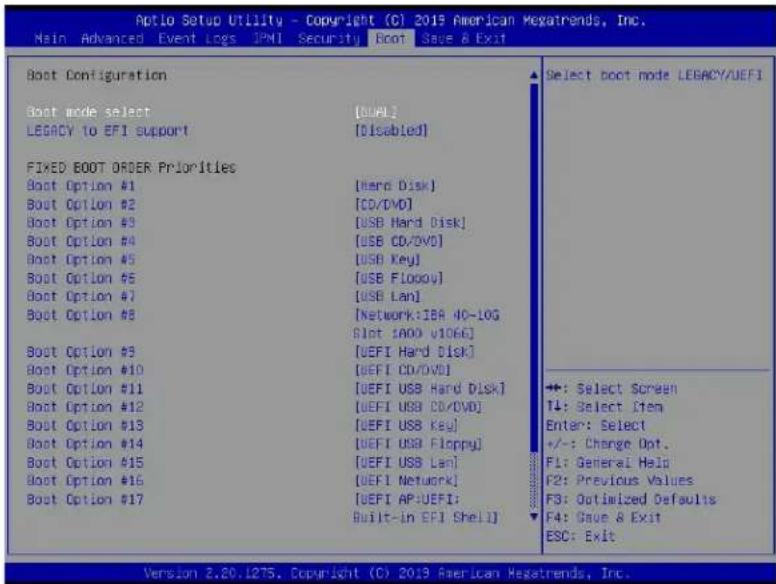Click the F3: Optimized Defaults hint
This screenshot has width=776, height=584.
tap(631, 499)
